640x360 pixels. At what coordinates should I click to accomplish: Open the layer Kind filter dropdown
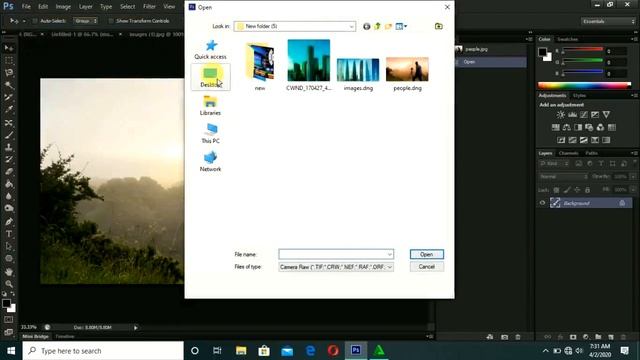coord(554,164)
